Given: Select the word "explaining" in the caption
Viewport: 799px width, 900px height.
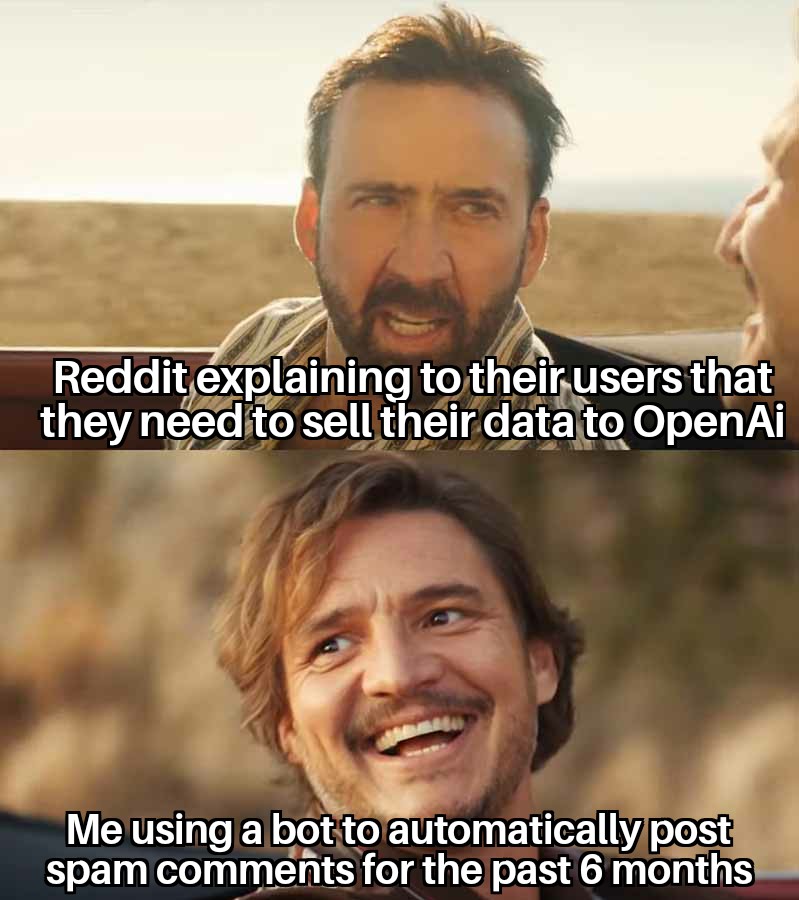Looking at the screenshot, I should (303, 381).
